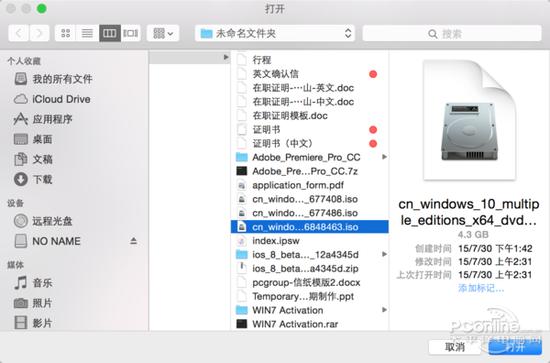Screen dimensions: 550x363
Task: Switch to icon view in toolbar
Action: [66, 33]
